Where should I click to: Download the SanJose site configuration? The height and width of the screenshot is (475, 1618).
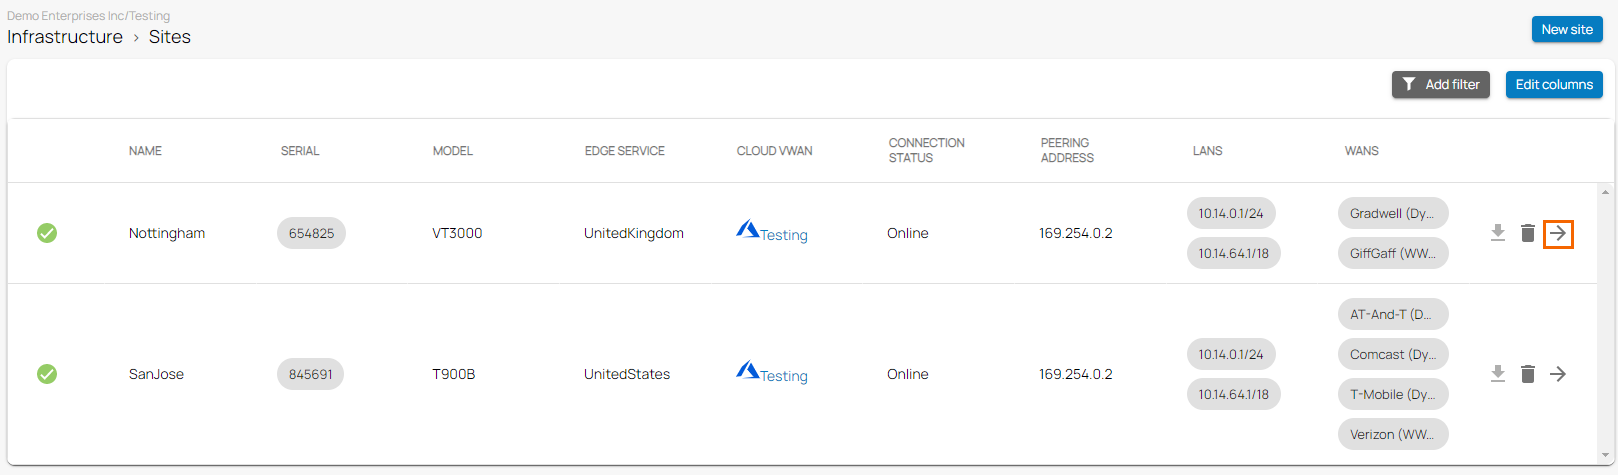[1497, 374]
